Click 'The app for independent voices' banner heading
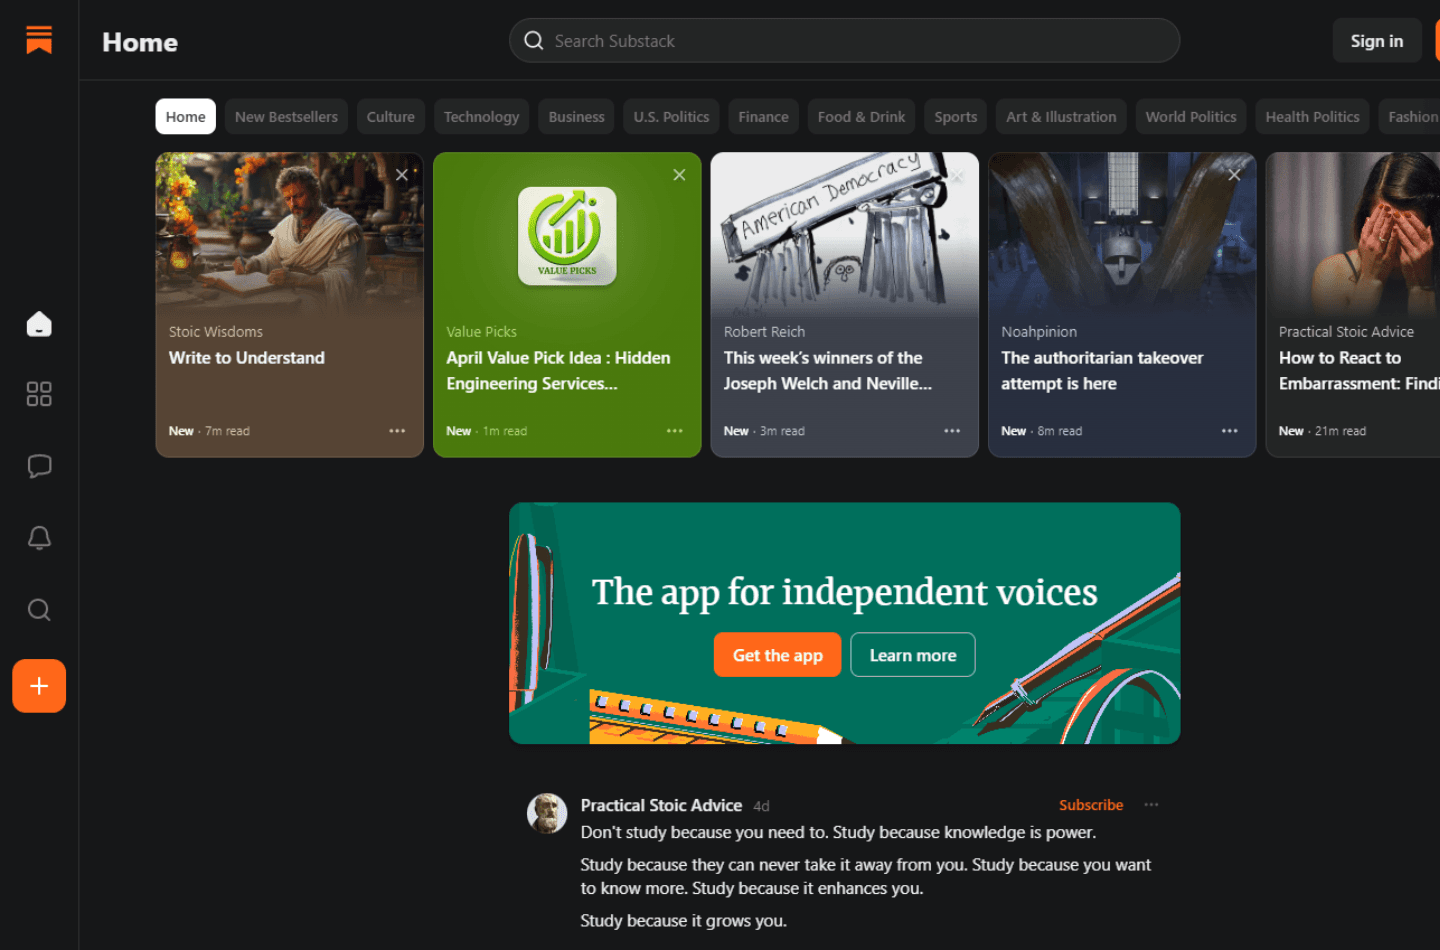1440x950 pixels. pyautogui.click(x=845, y=592)
